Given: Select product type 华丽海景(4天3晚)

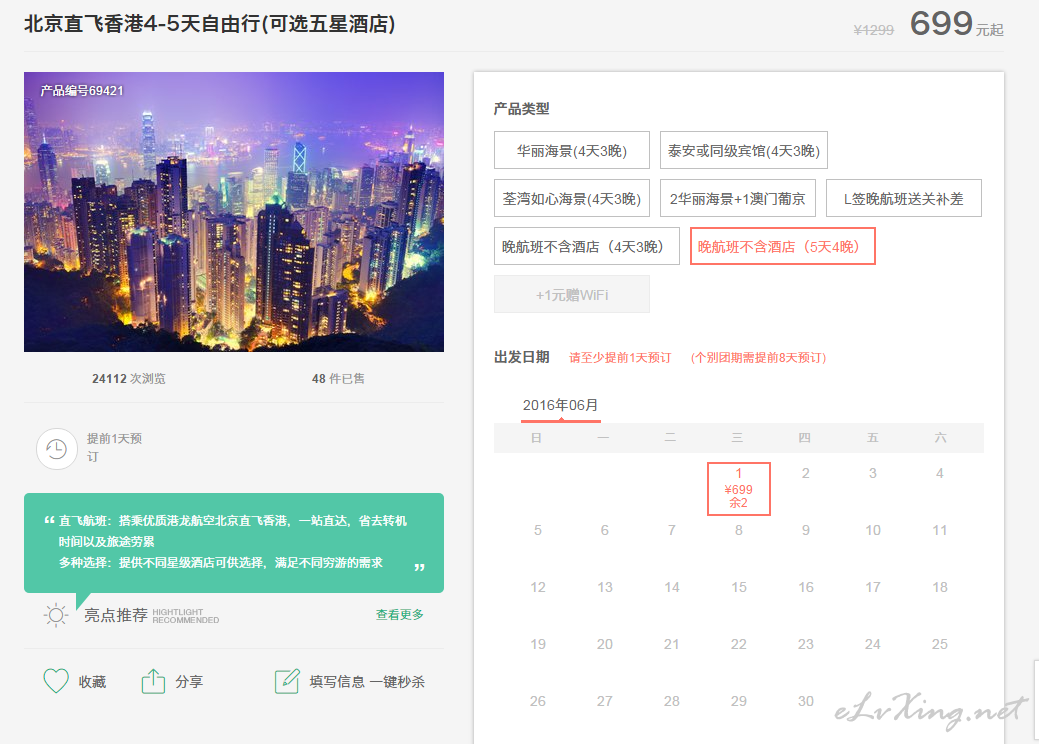Looking at the screenshot, I should coord(572,150).
